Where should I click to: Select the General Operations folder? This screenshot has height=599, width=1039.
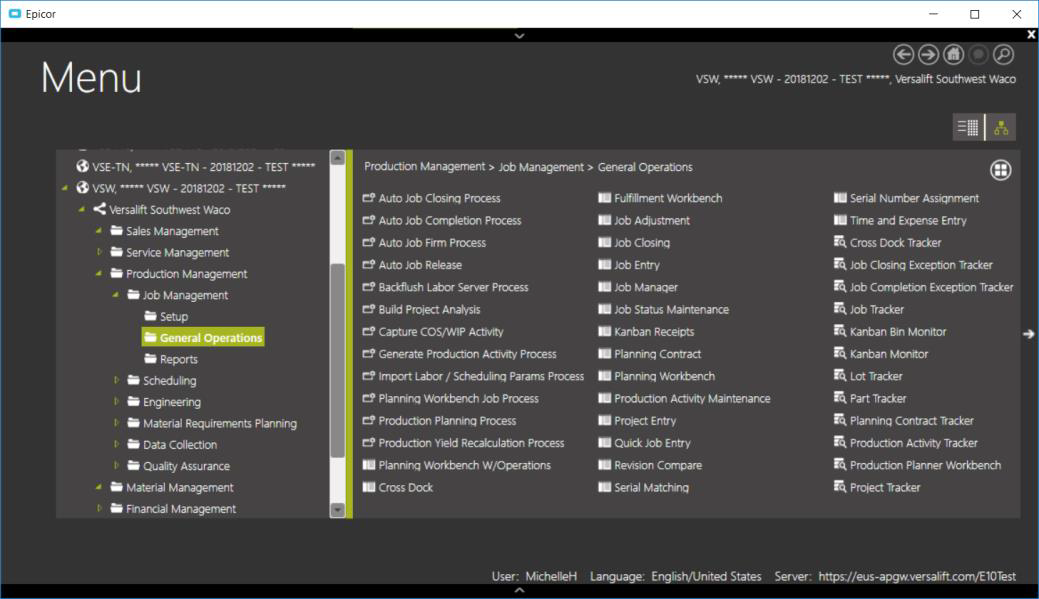[x=203, y=337]
